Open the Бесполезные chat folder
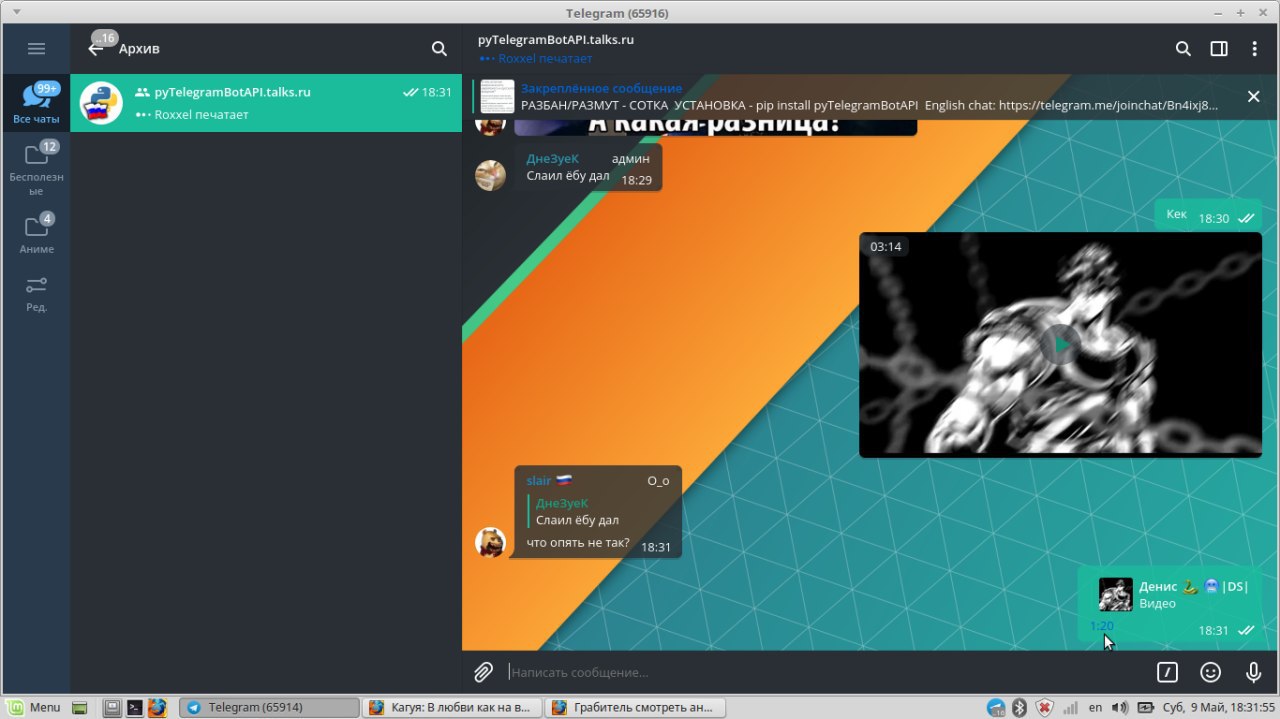1280x719 pixels. pos(36,168)
